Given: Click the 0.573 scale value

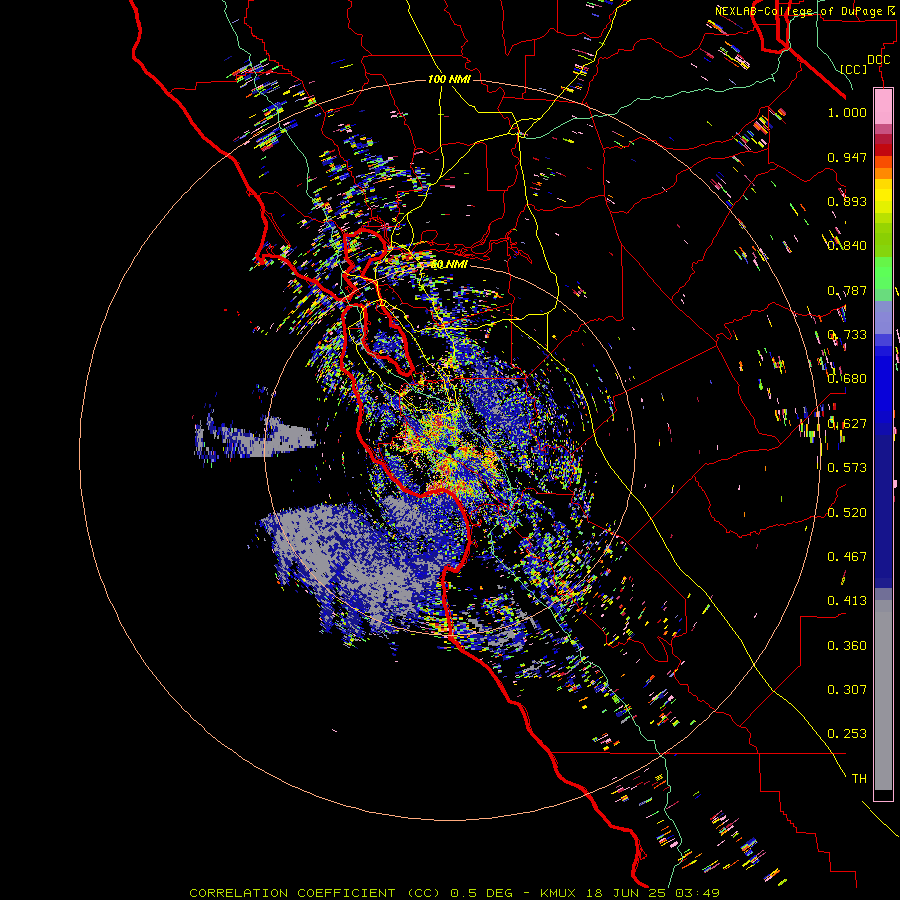Looking at the screenshot, I should (x=847, y=468).
